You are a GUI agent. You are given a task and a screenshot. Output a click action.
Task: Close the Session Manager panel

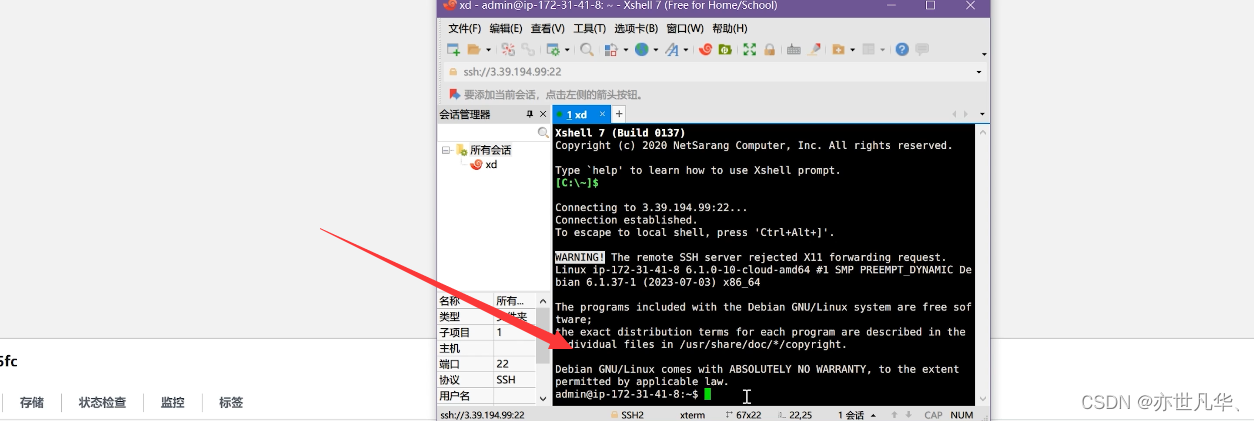[x=543, y=114]
